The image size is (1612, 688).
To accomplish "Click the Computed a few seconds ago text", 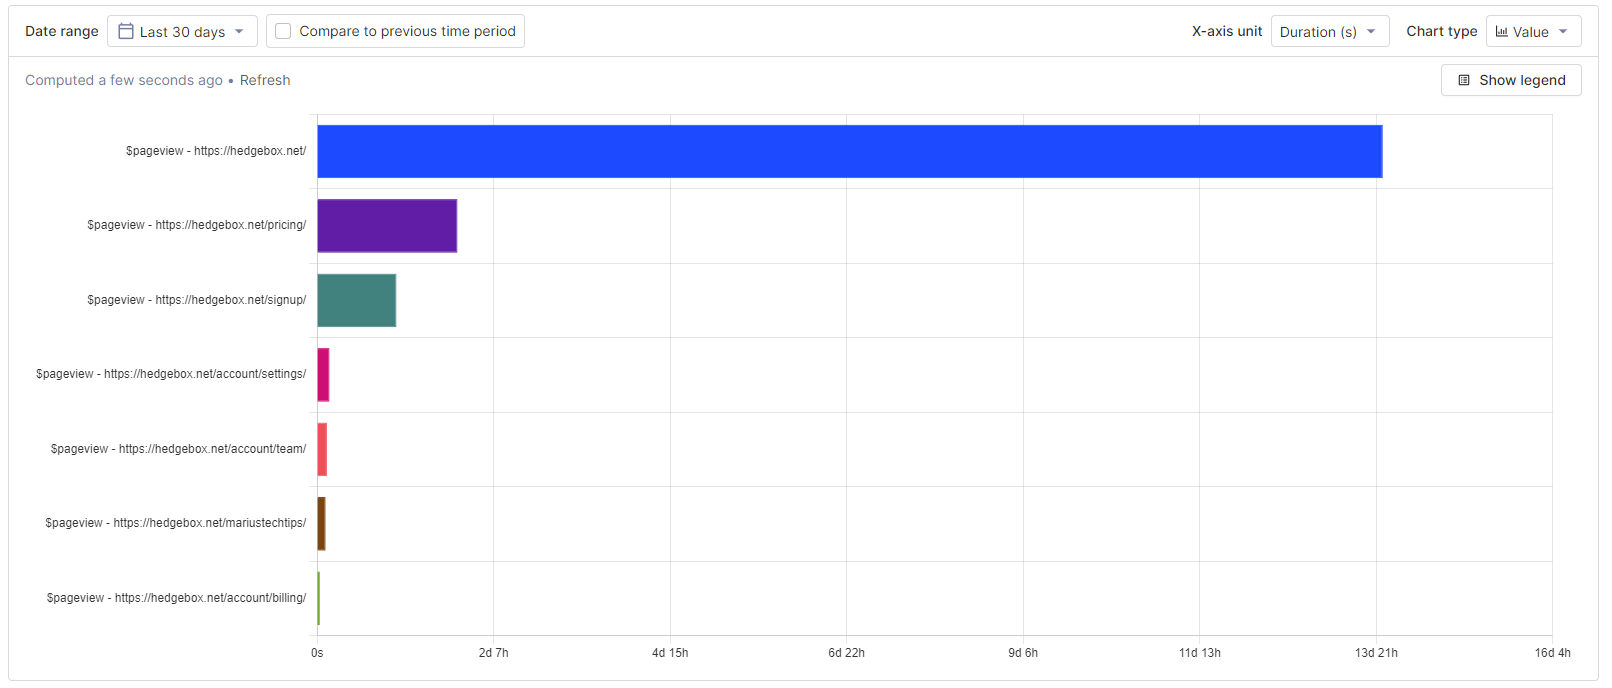I will [x=123, y=79].
